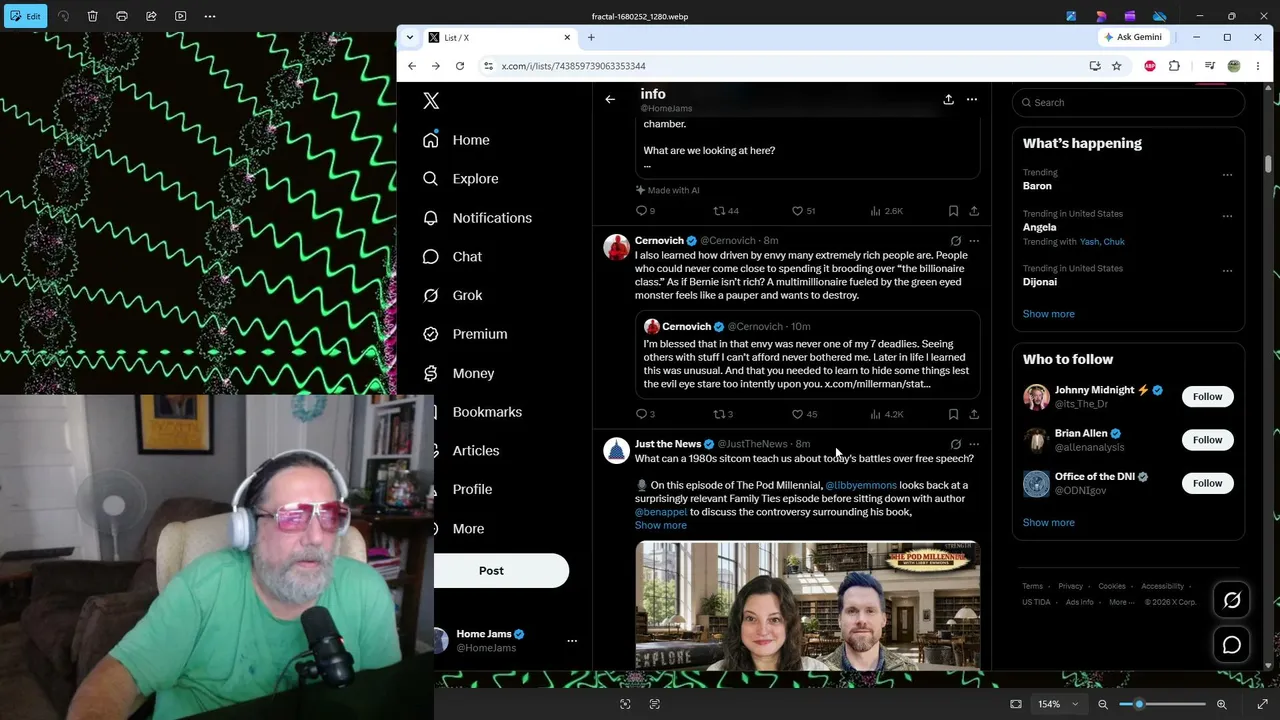
Task: Close the 'List / X' browser tab
Action: (567, 37)
